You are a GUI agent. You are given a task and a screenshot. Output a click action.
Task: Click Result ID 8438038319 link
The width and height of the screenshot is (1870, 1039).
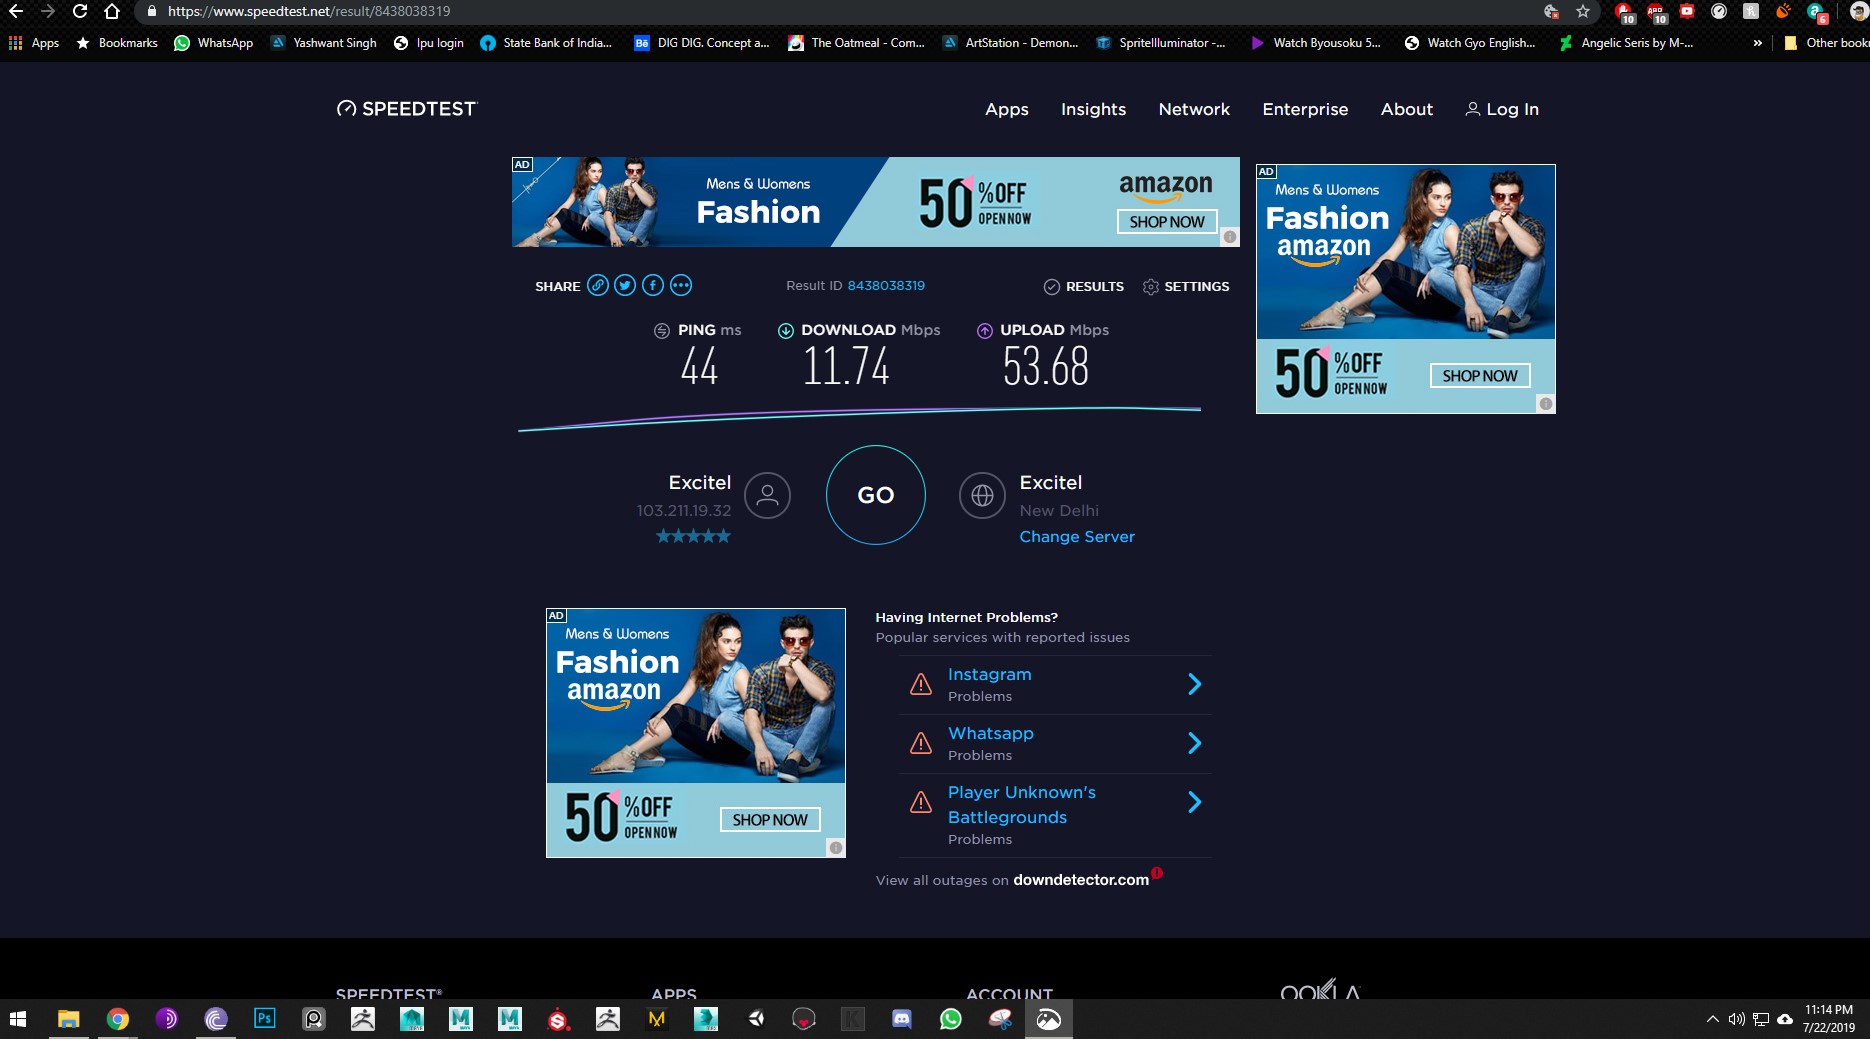(x=886, y=286)
